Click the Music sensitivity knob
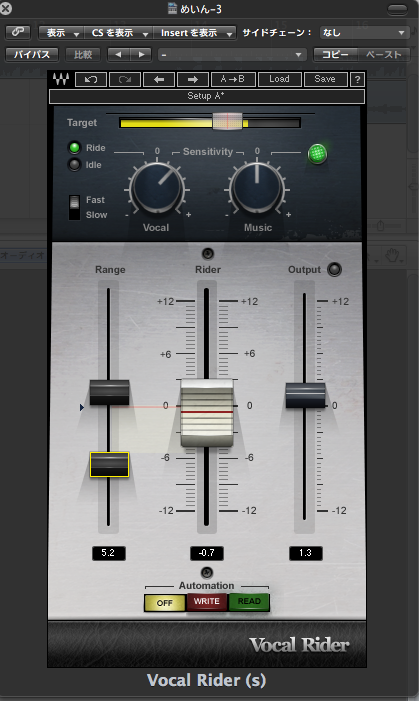The width and height of the screenshot is (419, 701). pos(257,188)
